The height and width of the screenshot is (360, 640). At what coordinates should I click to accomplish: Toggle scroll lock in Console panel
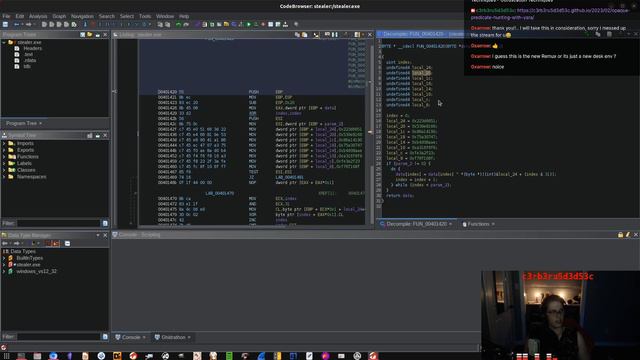click(x=620, y=235)
